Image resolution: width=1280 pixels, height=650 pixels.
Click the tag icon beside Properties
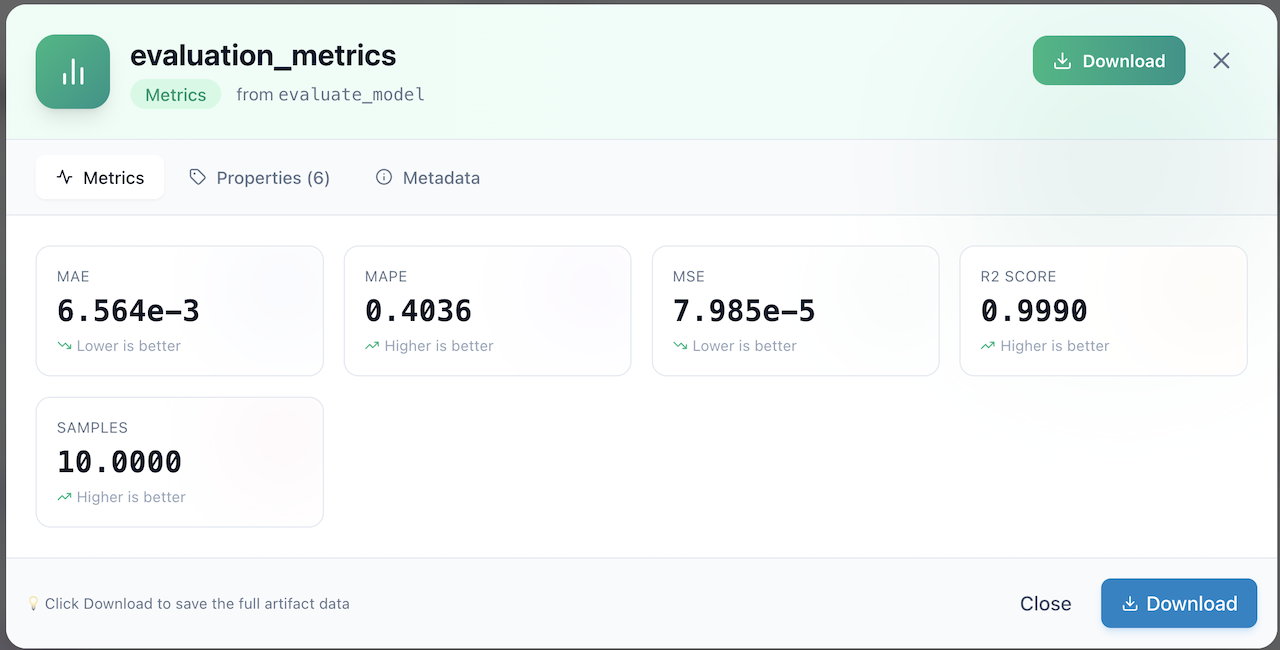[196, 177]
